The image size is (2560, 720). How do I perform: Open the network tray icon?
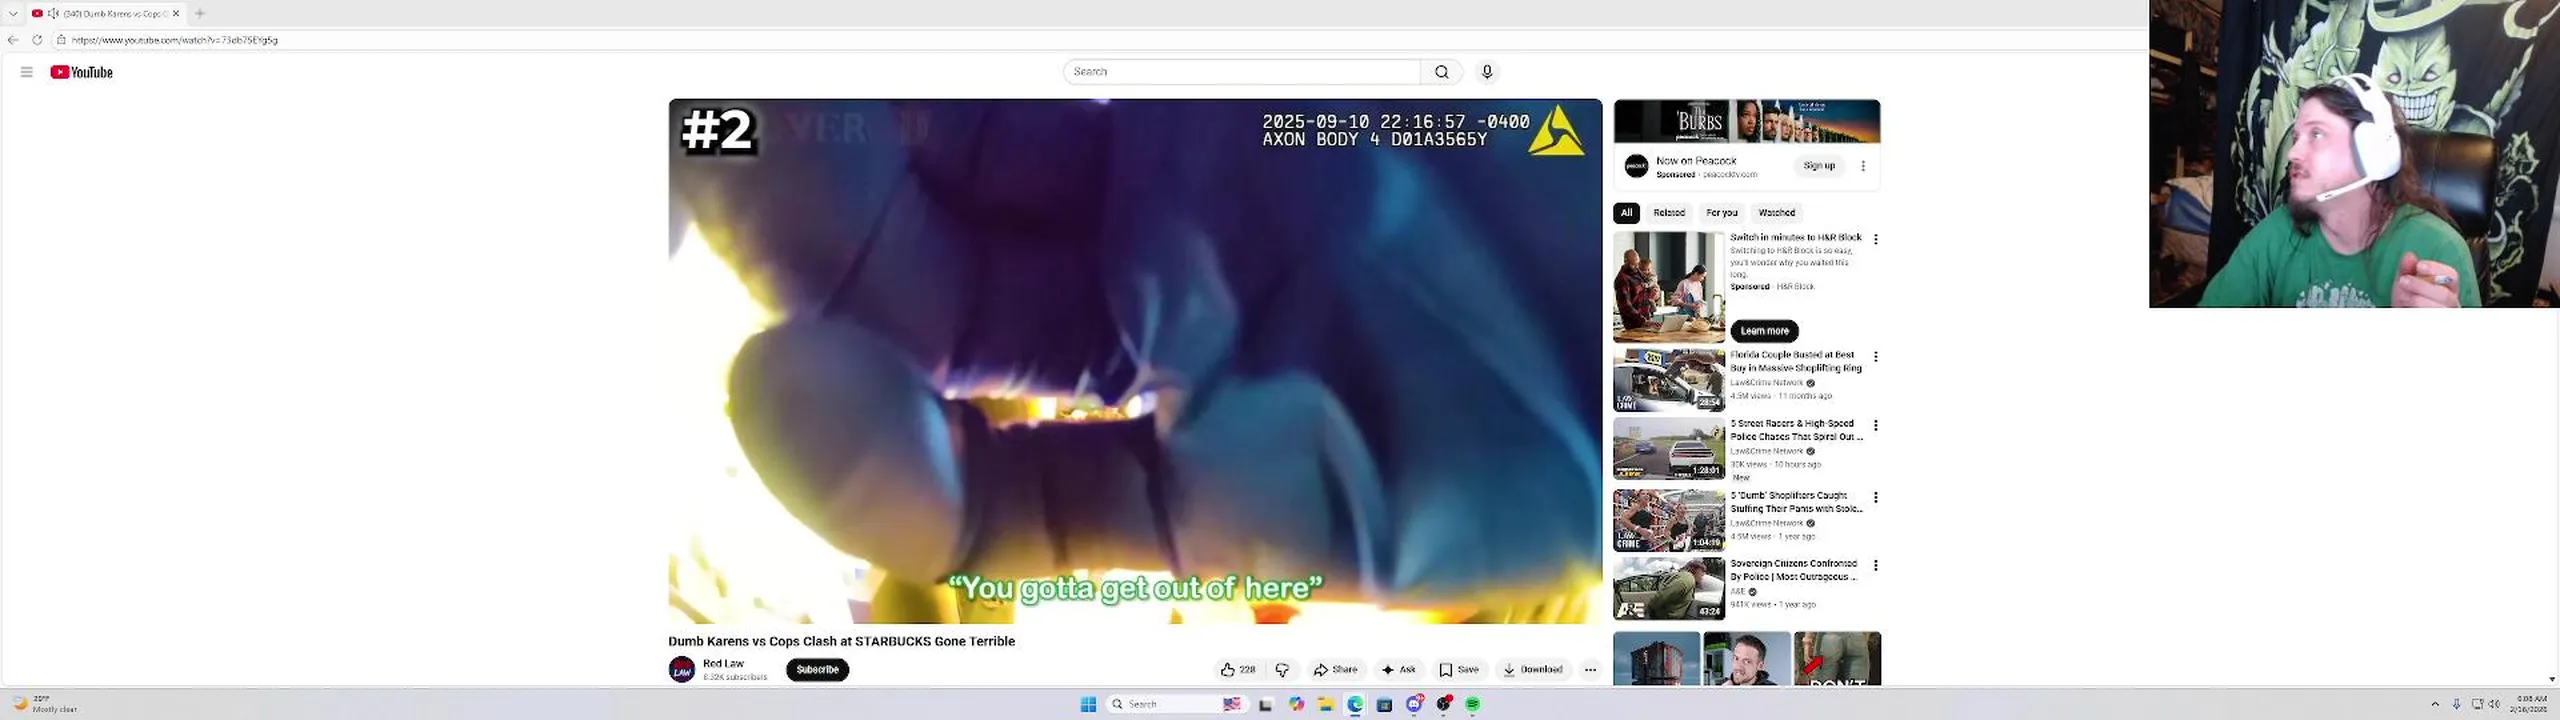[x=2477, y=705]
